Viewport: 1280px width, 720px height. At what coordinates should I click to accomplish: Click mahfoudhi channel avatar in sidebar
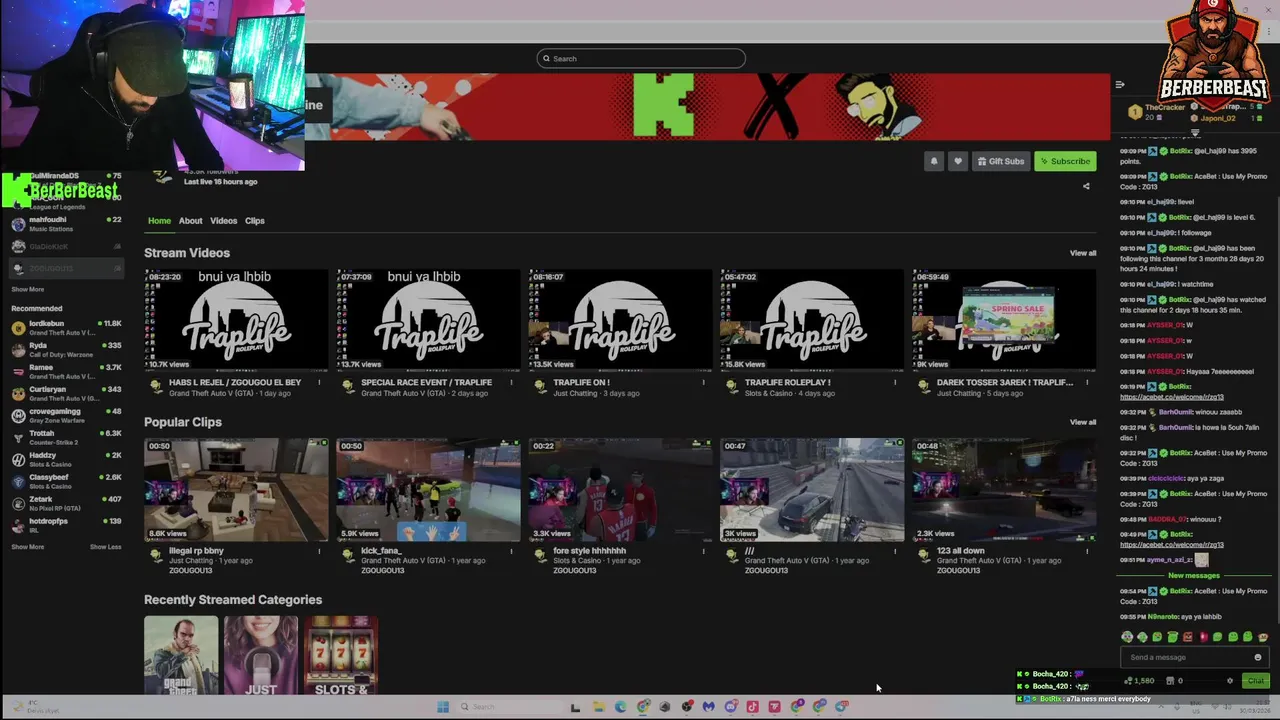tap(18, 224)
